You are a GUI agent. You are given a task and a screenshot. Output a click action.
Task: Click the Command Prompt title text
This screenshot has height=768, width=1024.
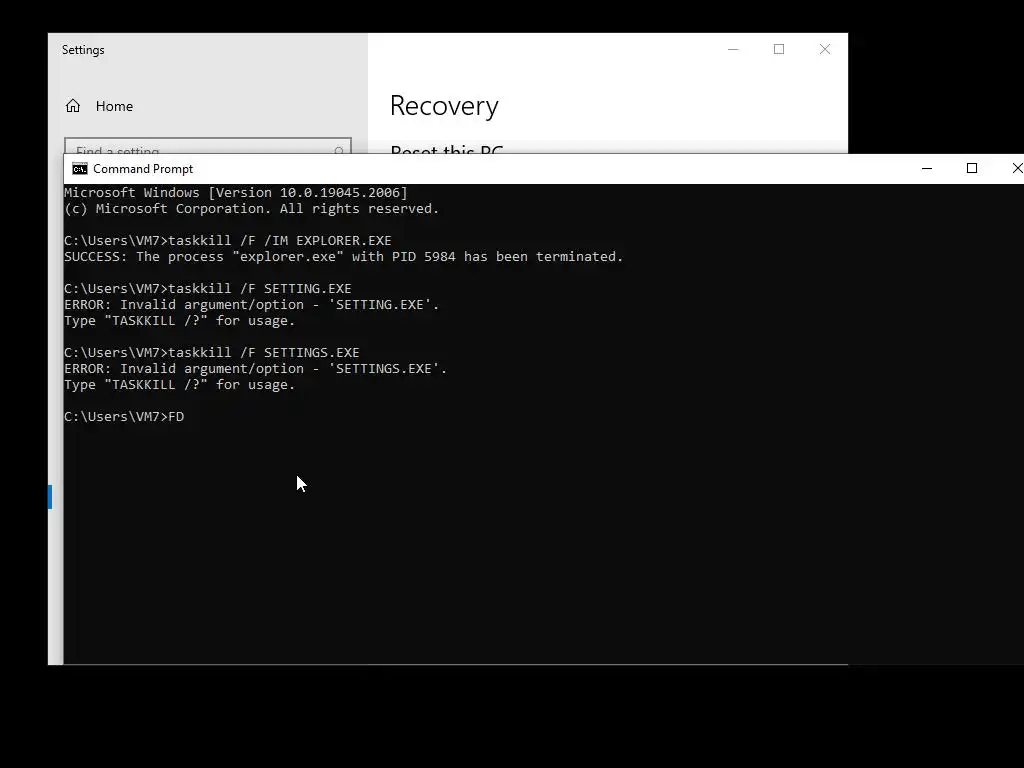click(143, 169)
